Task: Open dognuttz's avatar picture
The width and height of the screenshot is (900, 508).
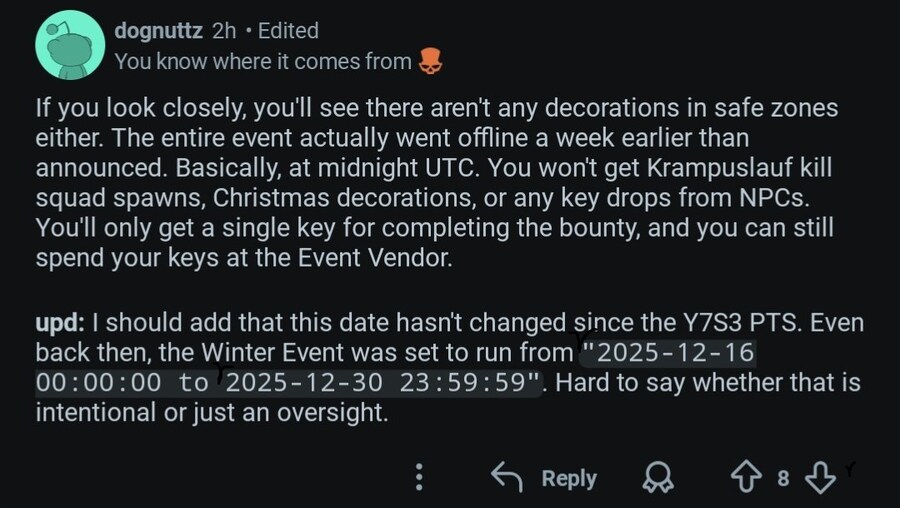Action: click(x=69, y=46)
